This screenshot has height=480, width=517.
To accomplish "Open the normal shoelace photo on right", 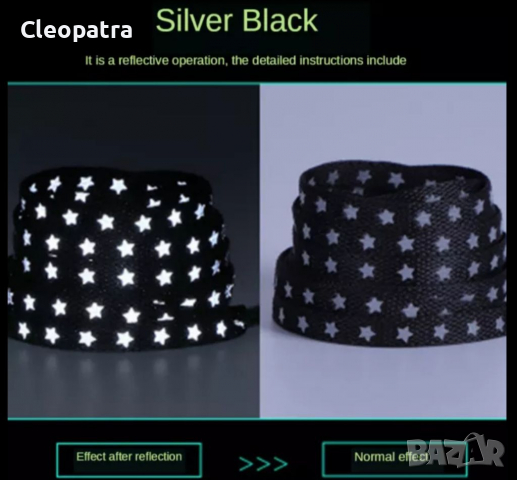I will (383, 251).
